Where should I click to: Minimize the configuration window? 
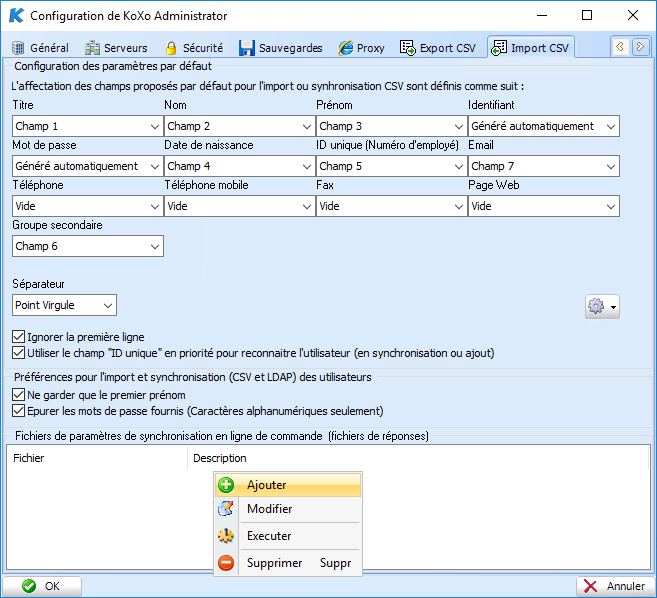point(542,16)
